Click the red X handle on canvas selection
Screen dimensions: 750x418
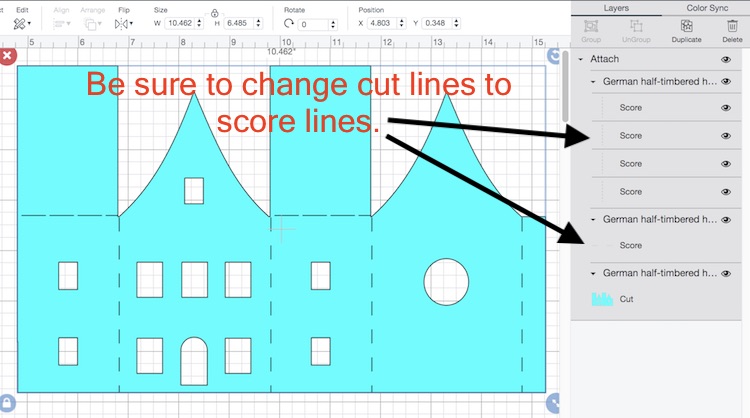pyautogui.click(x=7, y=55)
